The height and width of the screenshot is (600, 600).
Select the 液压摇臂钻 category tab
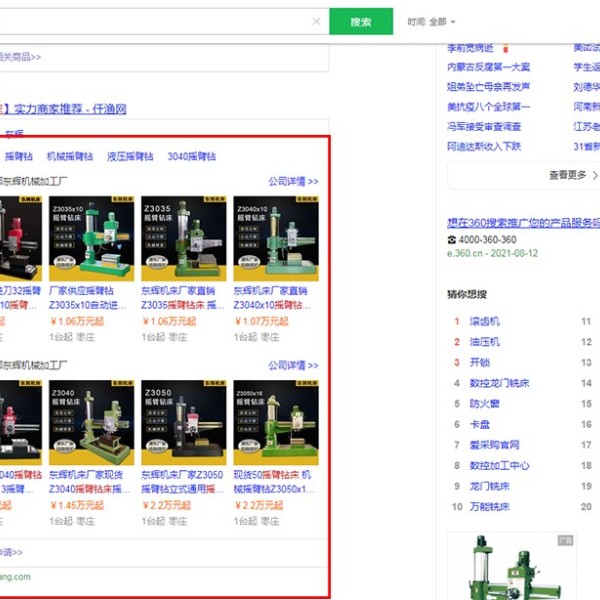point(130,156)
